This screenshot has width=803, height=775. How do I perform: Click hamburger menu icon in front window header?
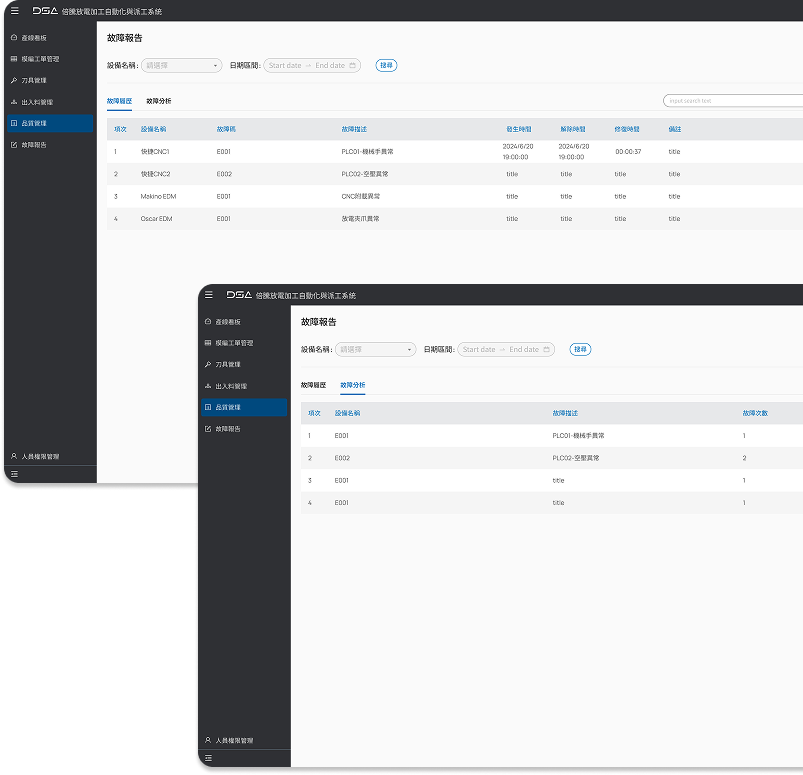tap(209, 295)
